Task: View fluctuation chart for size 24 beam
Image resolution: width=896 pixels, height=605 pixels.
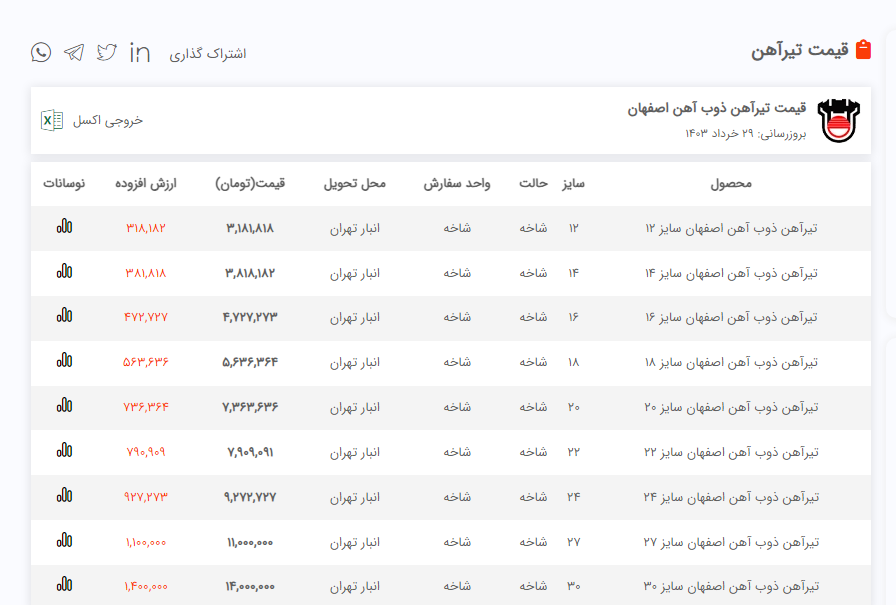Action: [64, 496]
